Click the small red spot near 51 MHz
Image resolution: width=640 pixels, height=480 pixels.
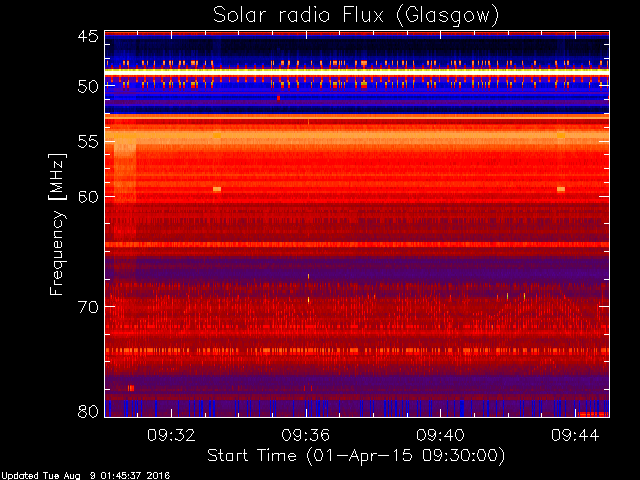click(278, 98)
